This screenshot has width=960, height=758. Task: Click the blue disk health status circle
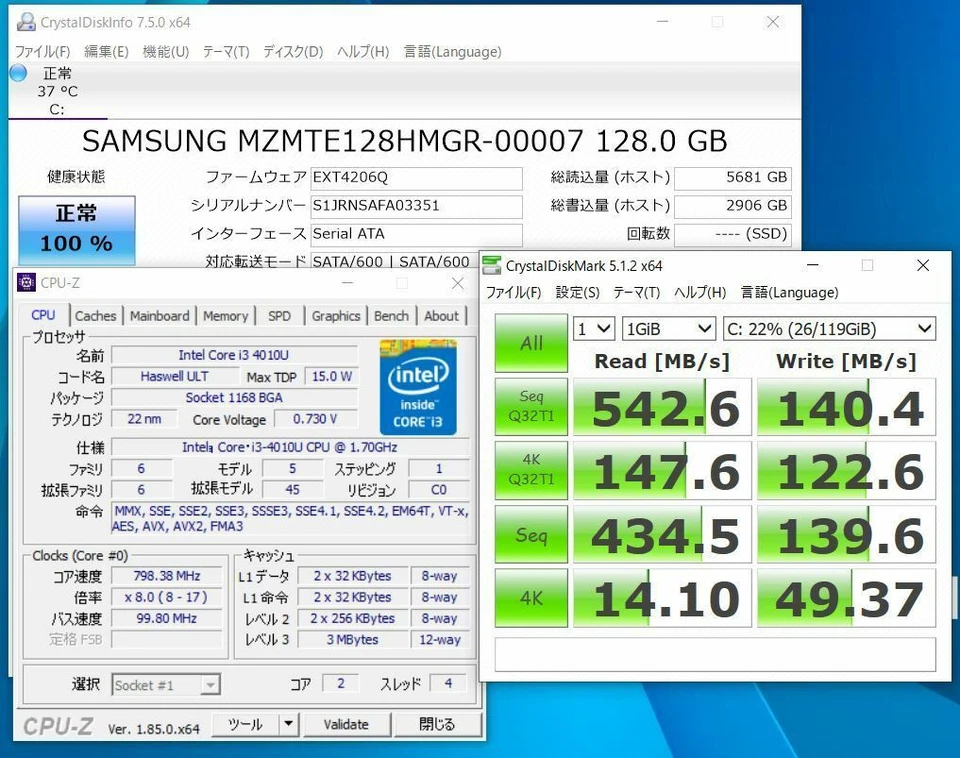18,73
